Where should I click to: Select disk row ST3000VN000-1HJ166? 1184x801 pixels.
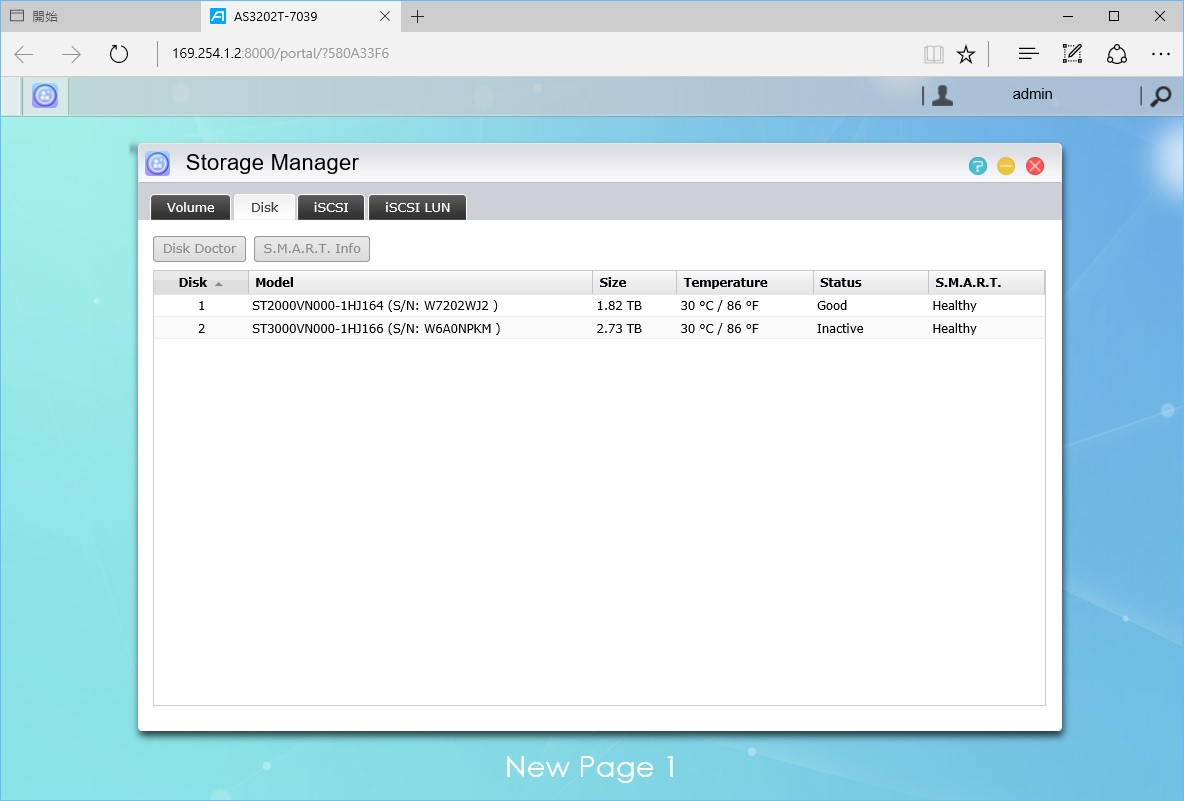600,328
